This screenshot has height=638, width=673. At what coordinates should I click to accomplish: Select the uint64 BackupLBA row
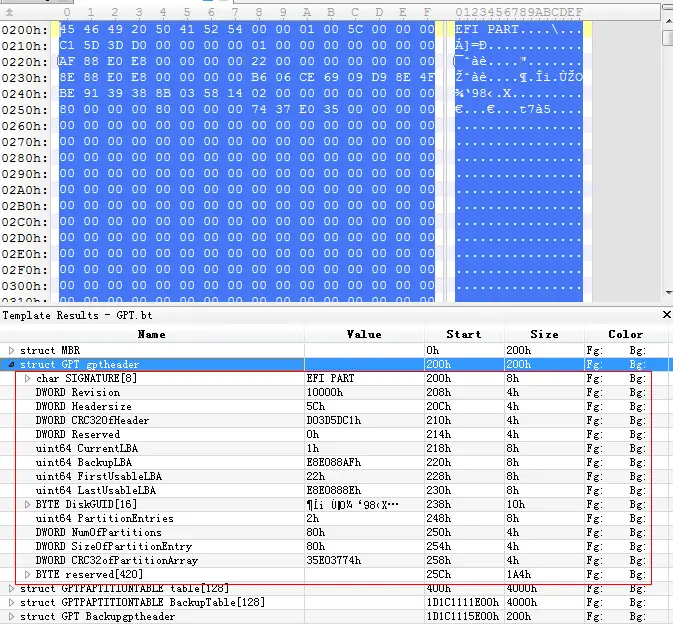tap(333, 462)
